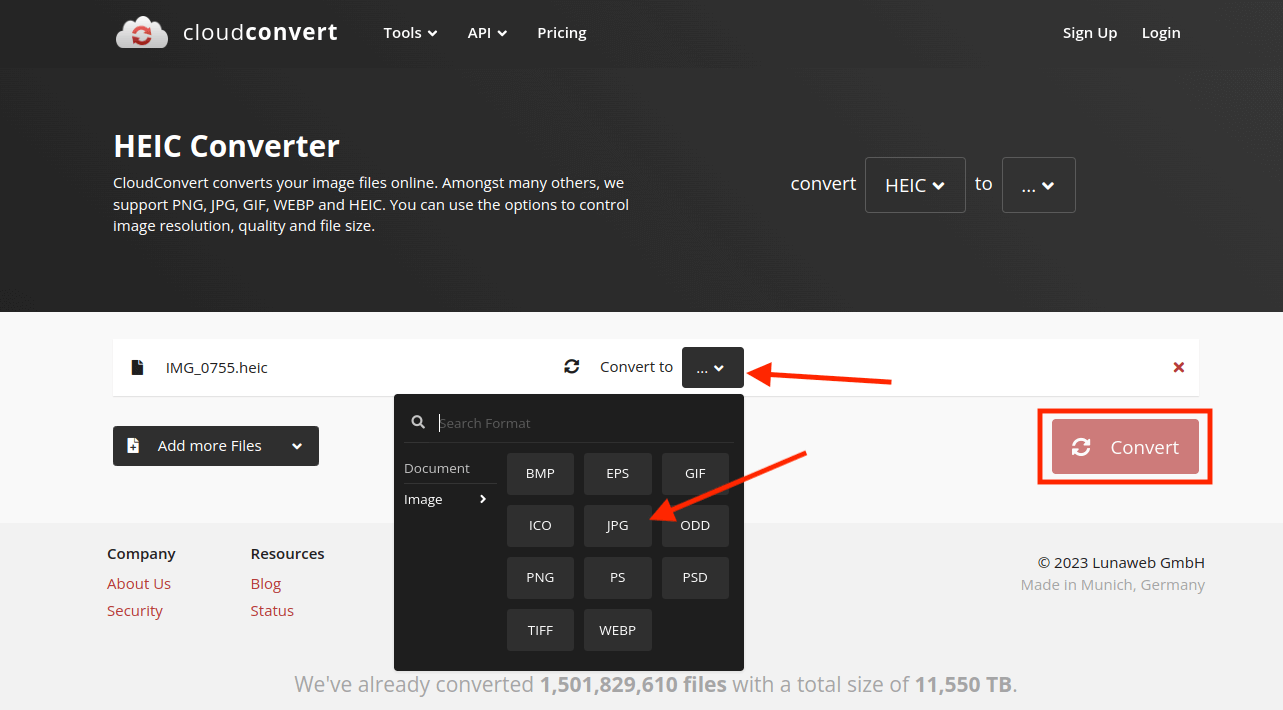The image size is (1283, 710).
Task: Choose ICO as output format
Action: (x=540, y=526)
